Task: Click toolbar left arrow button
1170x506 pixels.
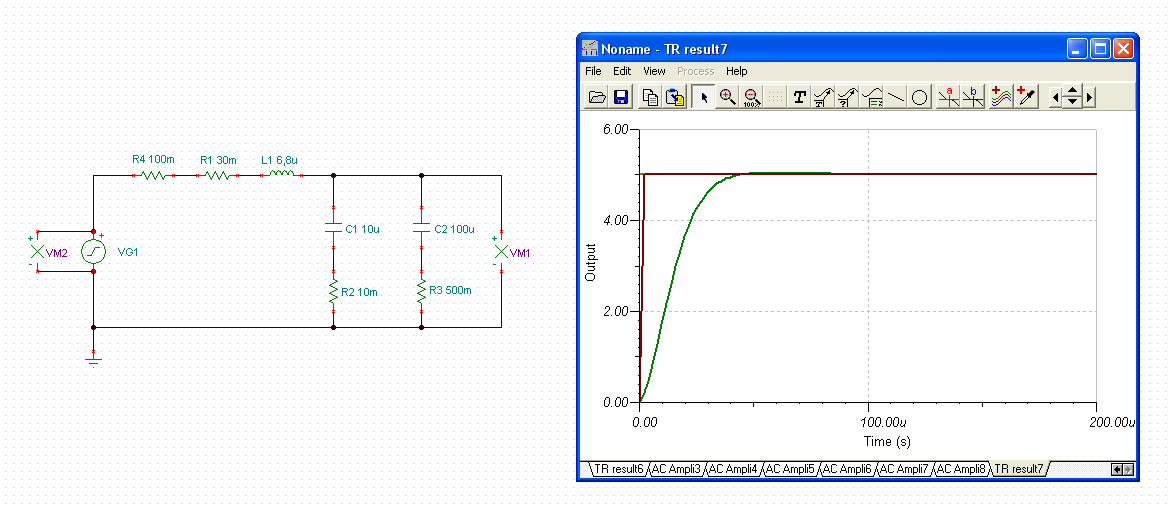Action: click(1055, 97)
